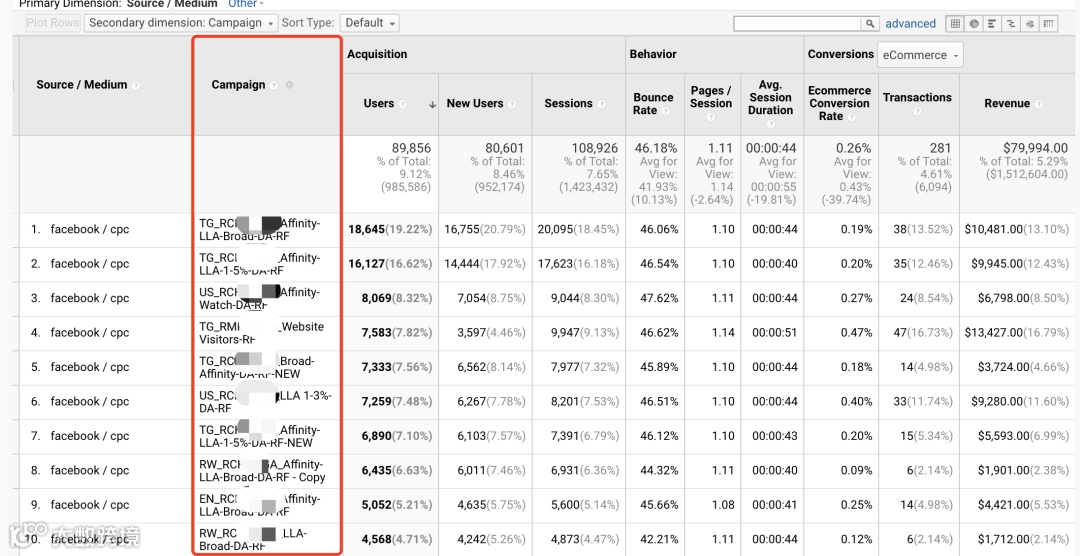
Task: Open the help icon beside Sessions header
Action: pyautogui.click(x=601, y=104)
